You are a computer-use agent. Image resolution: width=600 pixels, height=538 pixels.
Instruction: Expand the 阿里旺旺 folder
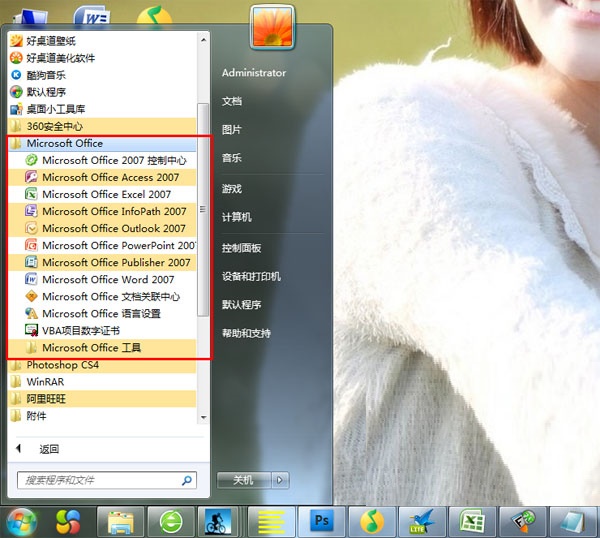[102, 399]
